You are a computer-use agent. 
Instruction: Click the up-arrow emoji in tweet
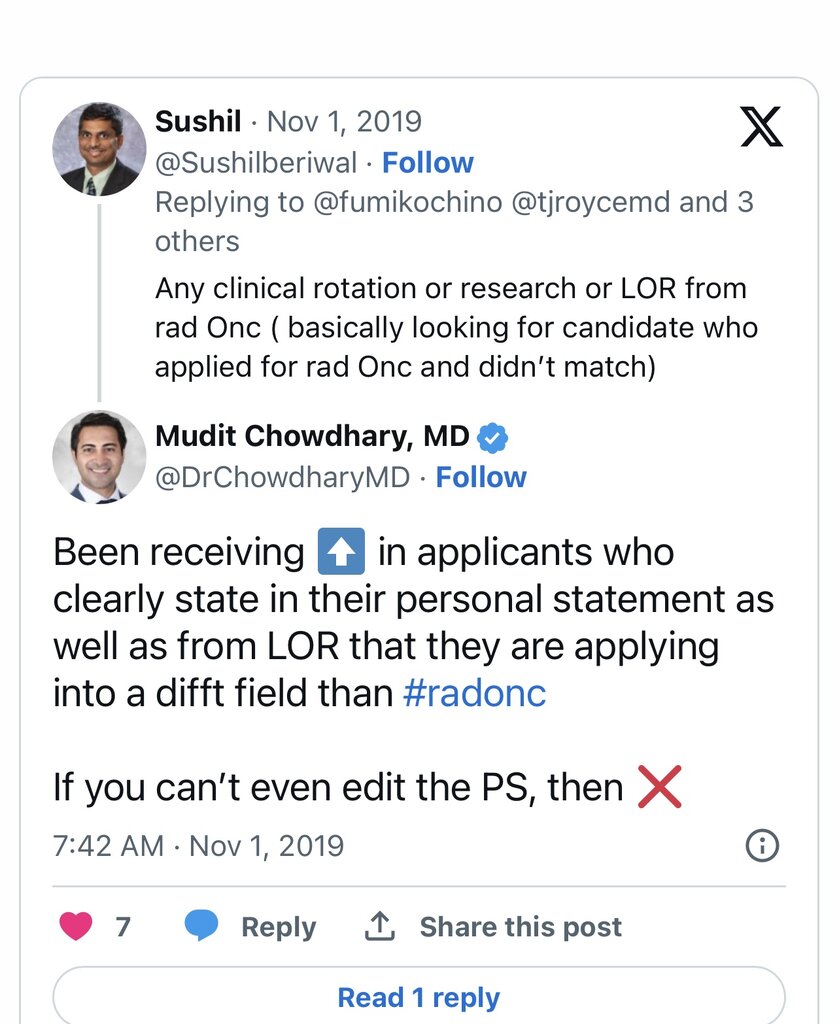(341, 552)
